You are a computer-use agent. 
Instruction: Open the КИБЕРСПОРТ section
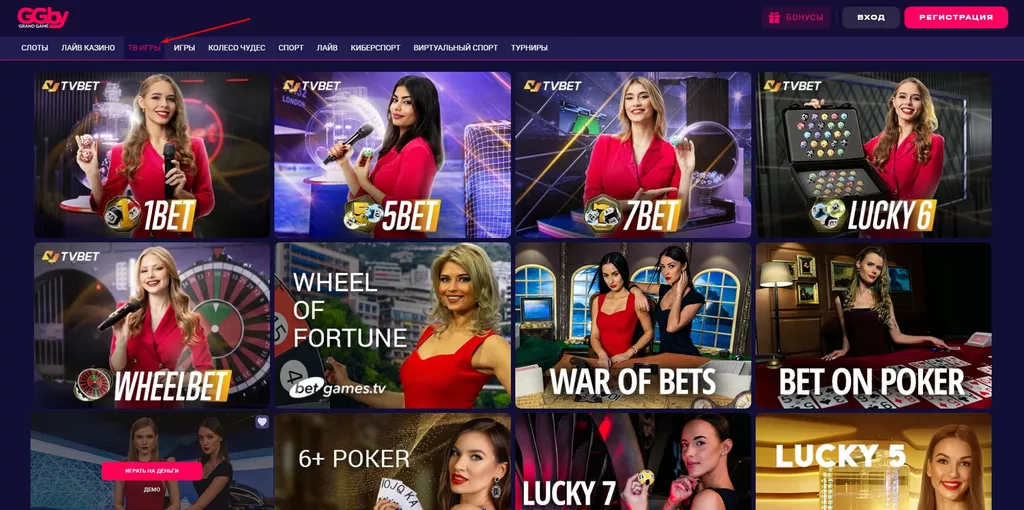click(x=376, y=48)
